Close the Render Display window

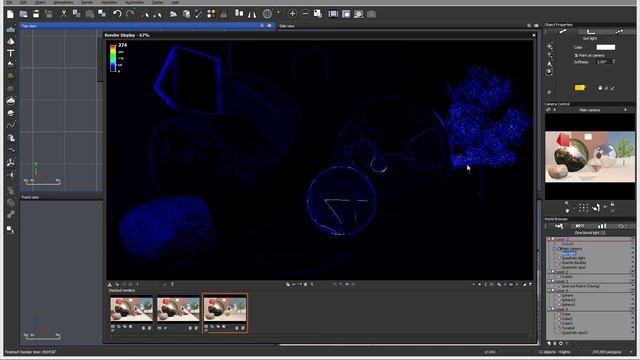533,36
